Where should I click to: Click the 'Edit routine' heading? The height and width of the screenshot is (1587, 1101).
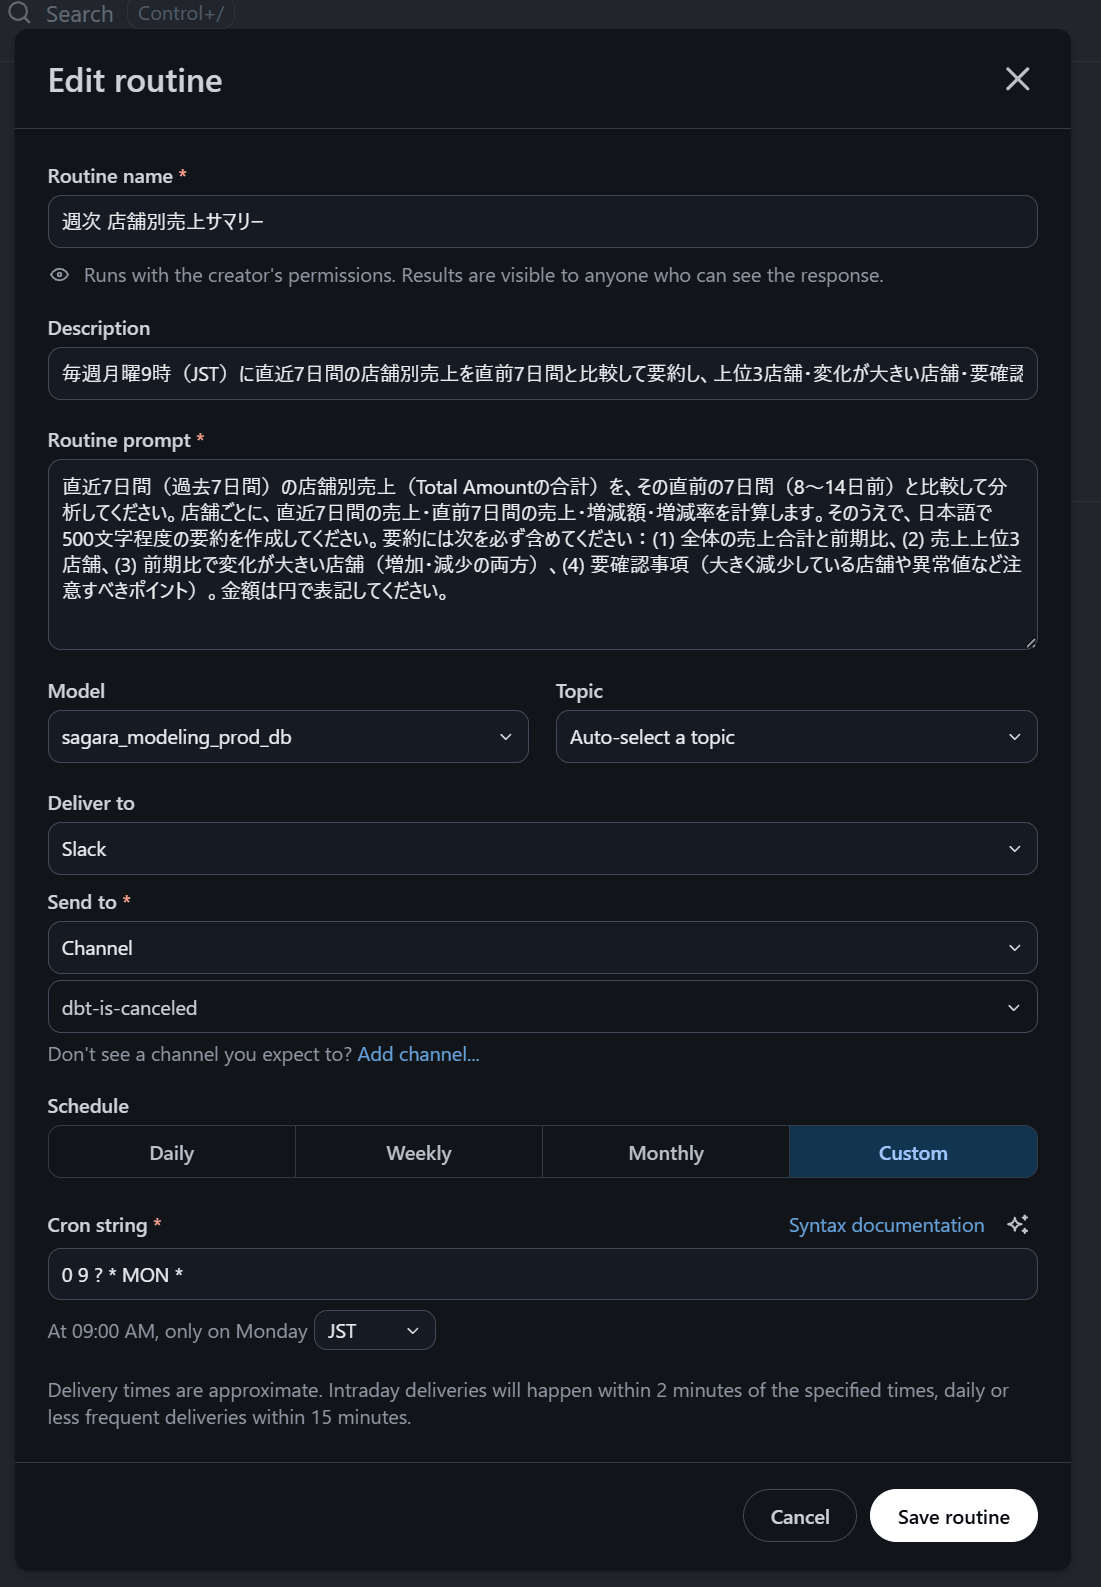click(x=135, y=80)
